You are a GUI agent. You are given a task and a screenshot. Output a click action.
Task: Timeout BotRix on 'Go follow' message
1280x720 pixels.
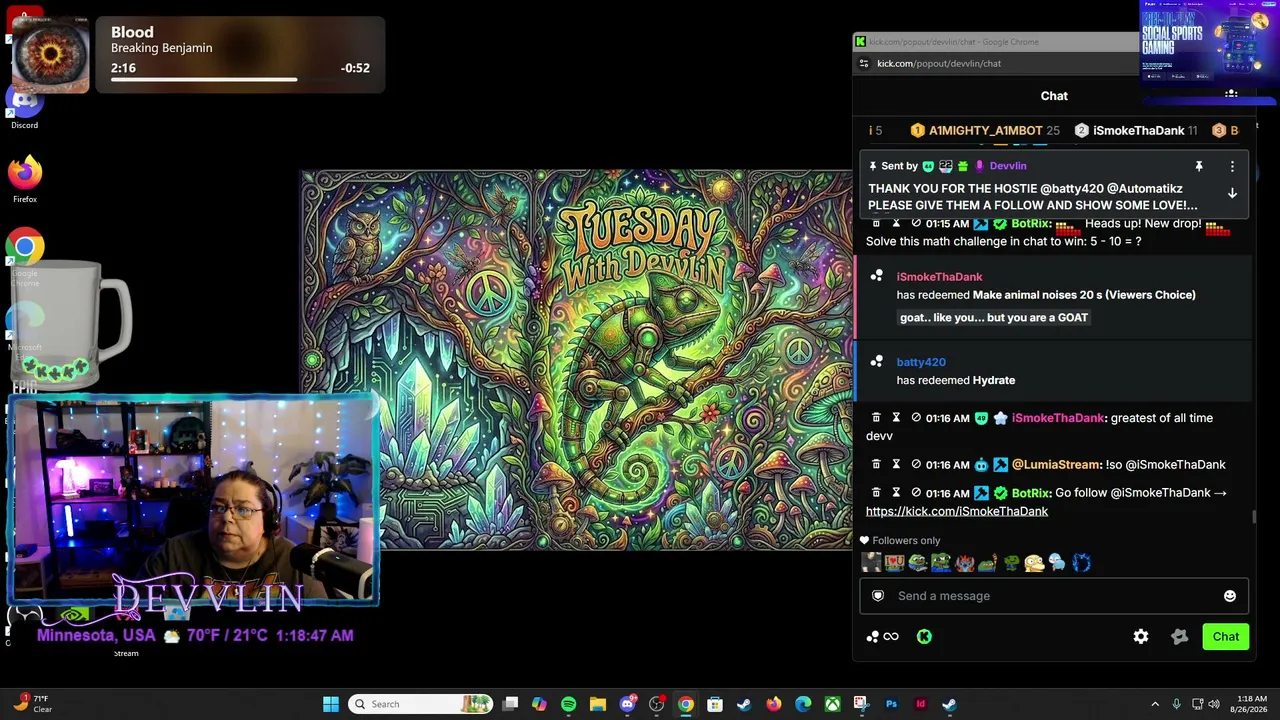point(896,492)
